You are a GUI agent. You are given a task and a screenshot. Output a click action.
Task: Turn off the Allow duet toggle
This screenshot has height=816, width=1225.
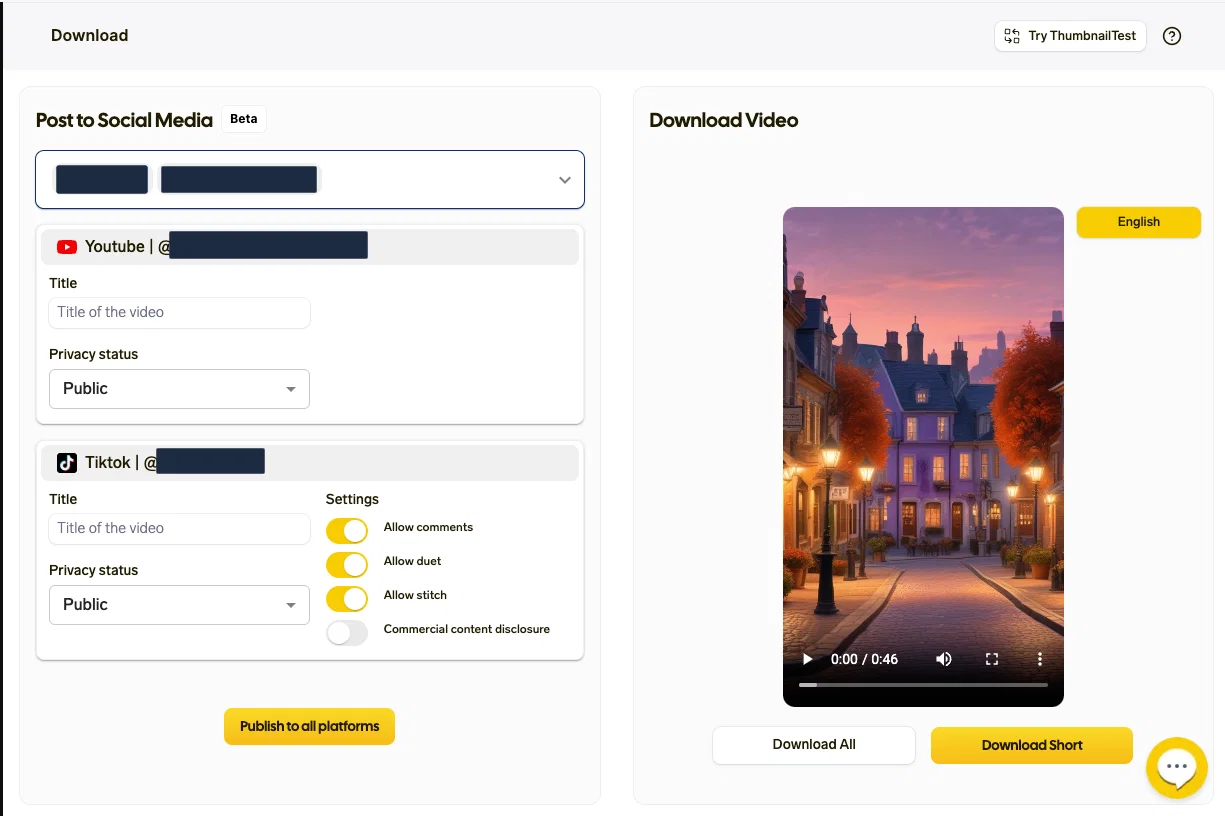coord(347,564)
